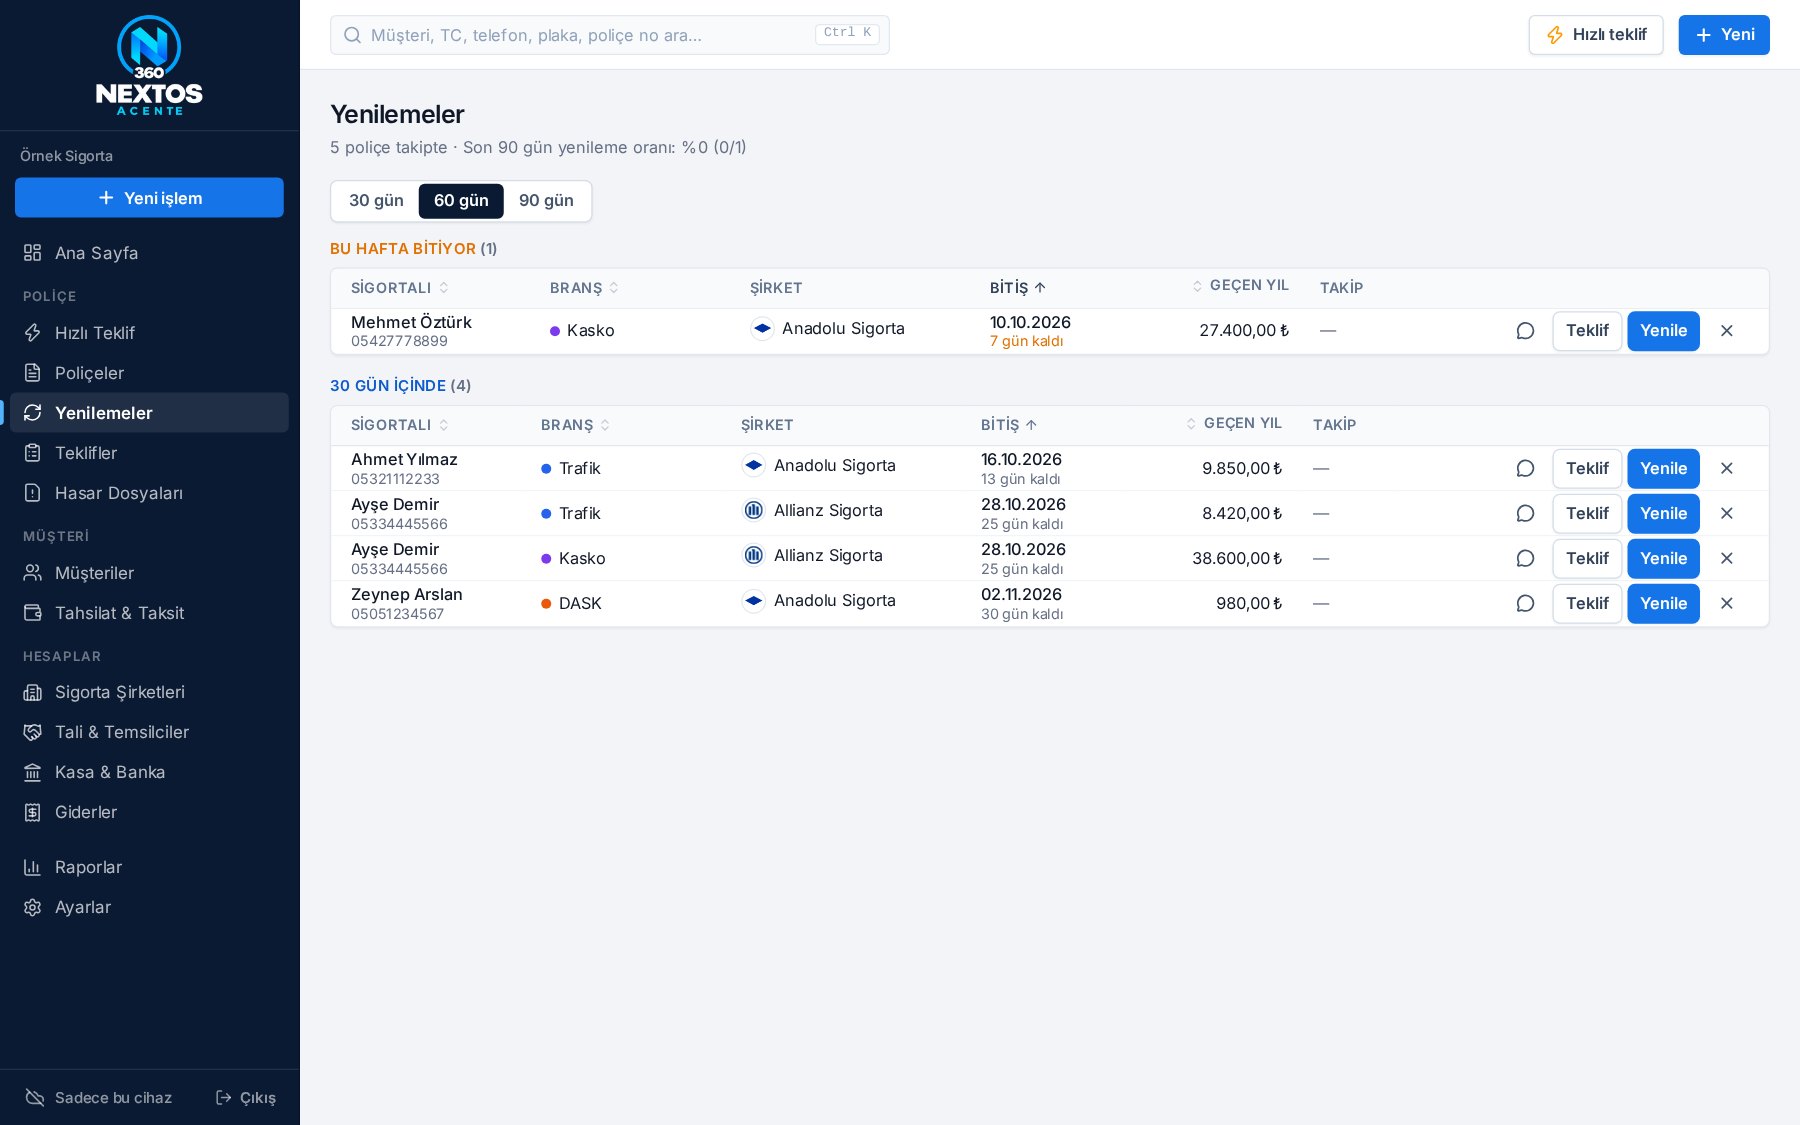The image size is (1800, 1125).
Task: Sort the Bu Hafta table by Branş
Action: (x=585, y=288)
